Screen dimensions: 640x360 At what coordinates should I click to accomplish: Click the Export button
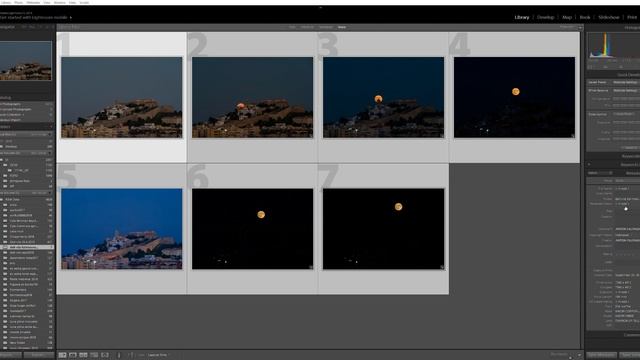(x=38, y=356)
